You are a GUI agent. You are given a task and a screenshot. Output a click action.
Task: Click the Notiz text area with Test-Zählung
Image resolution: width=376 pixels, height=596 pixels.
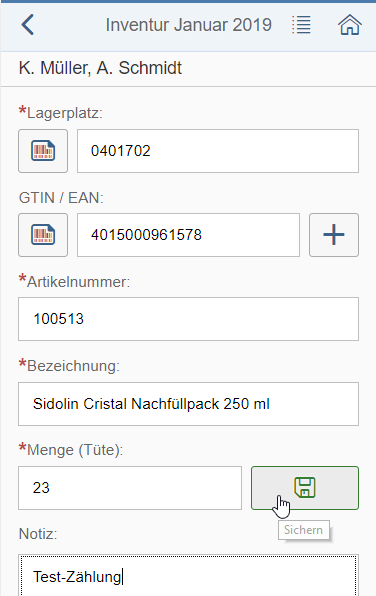[188, 575]
